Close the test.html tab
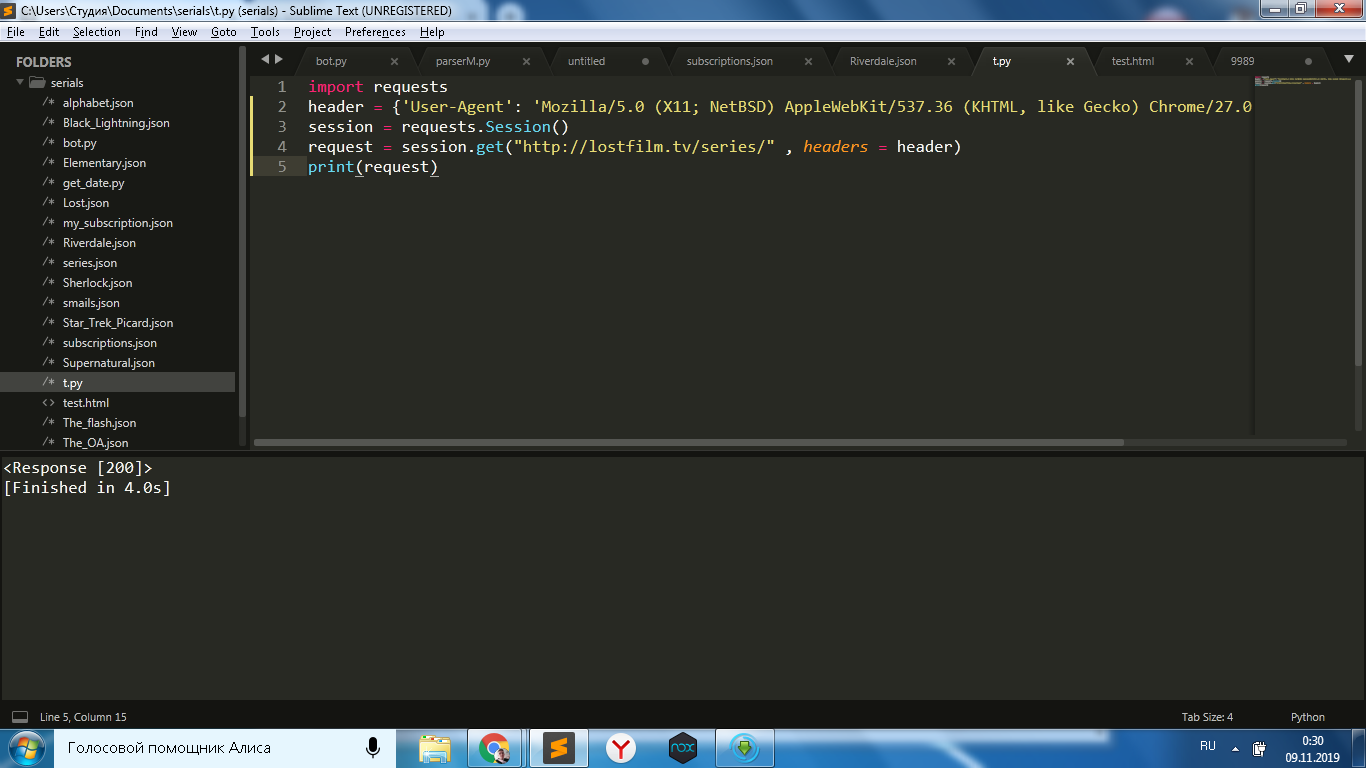This screenshot has width=1366, height=768. (x=1189, y=61)
